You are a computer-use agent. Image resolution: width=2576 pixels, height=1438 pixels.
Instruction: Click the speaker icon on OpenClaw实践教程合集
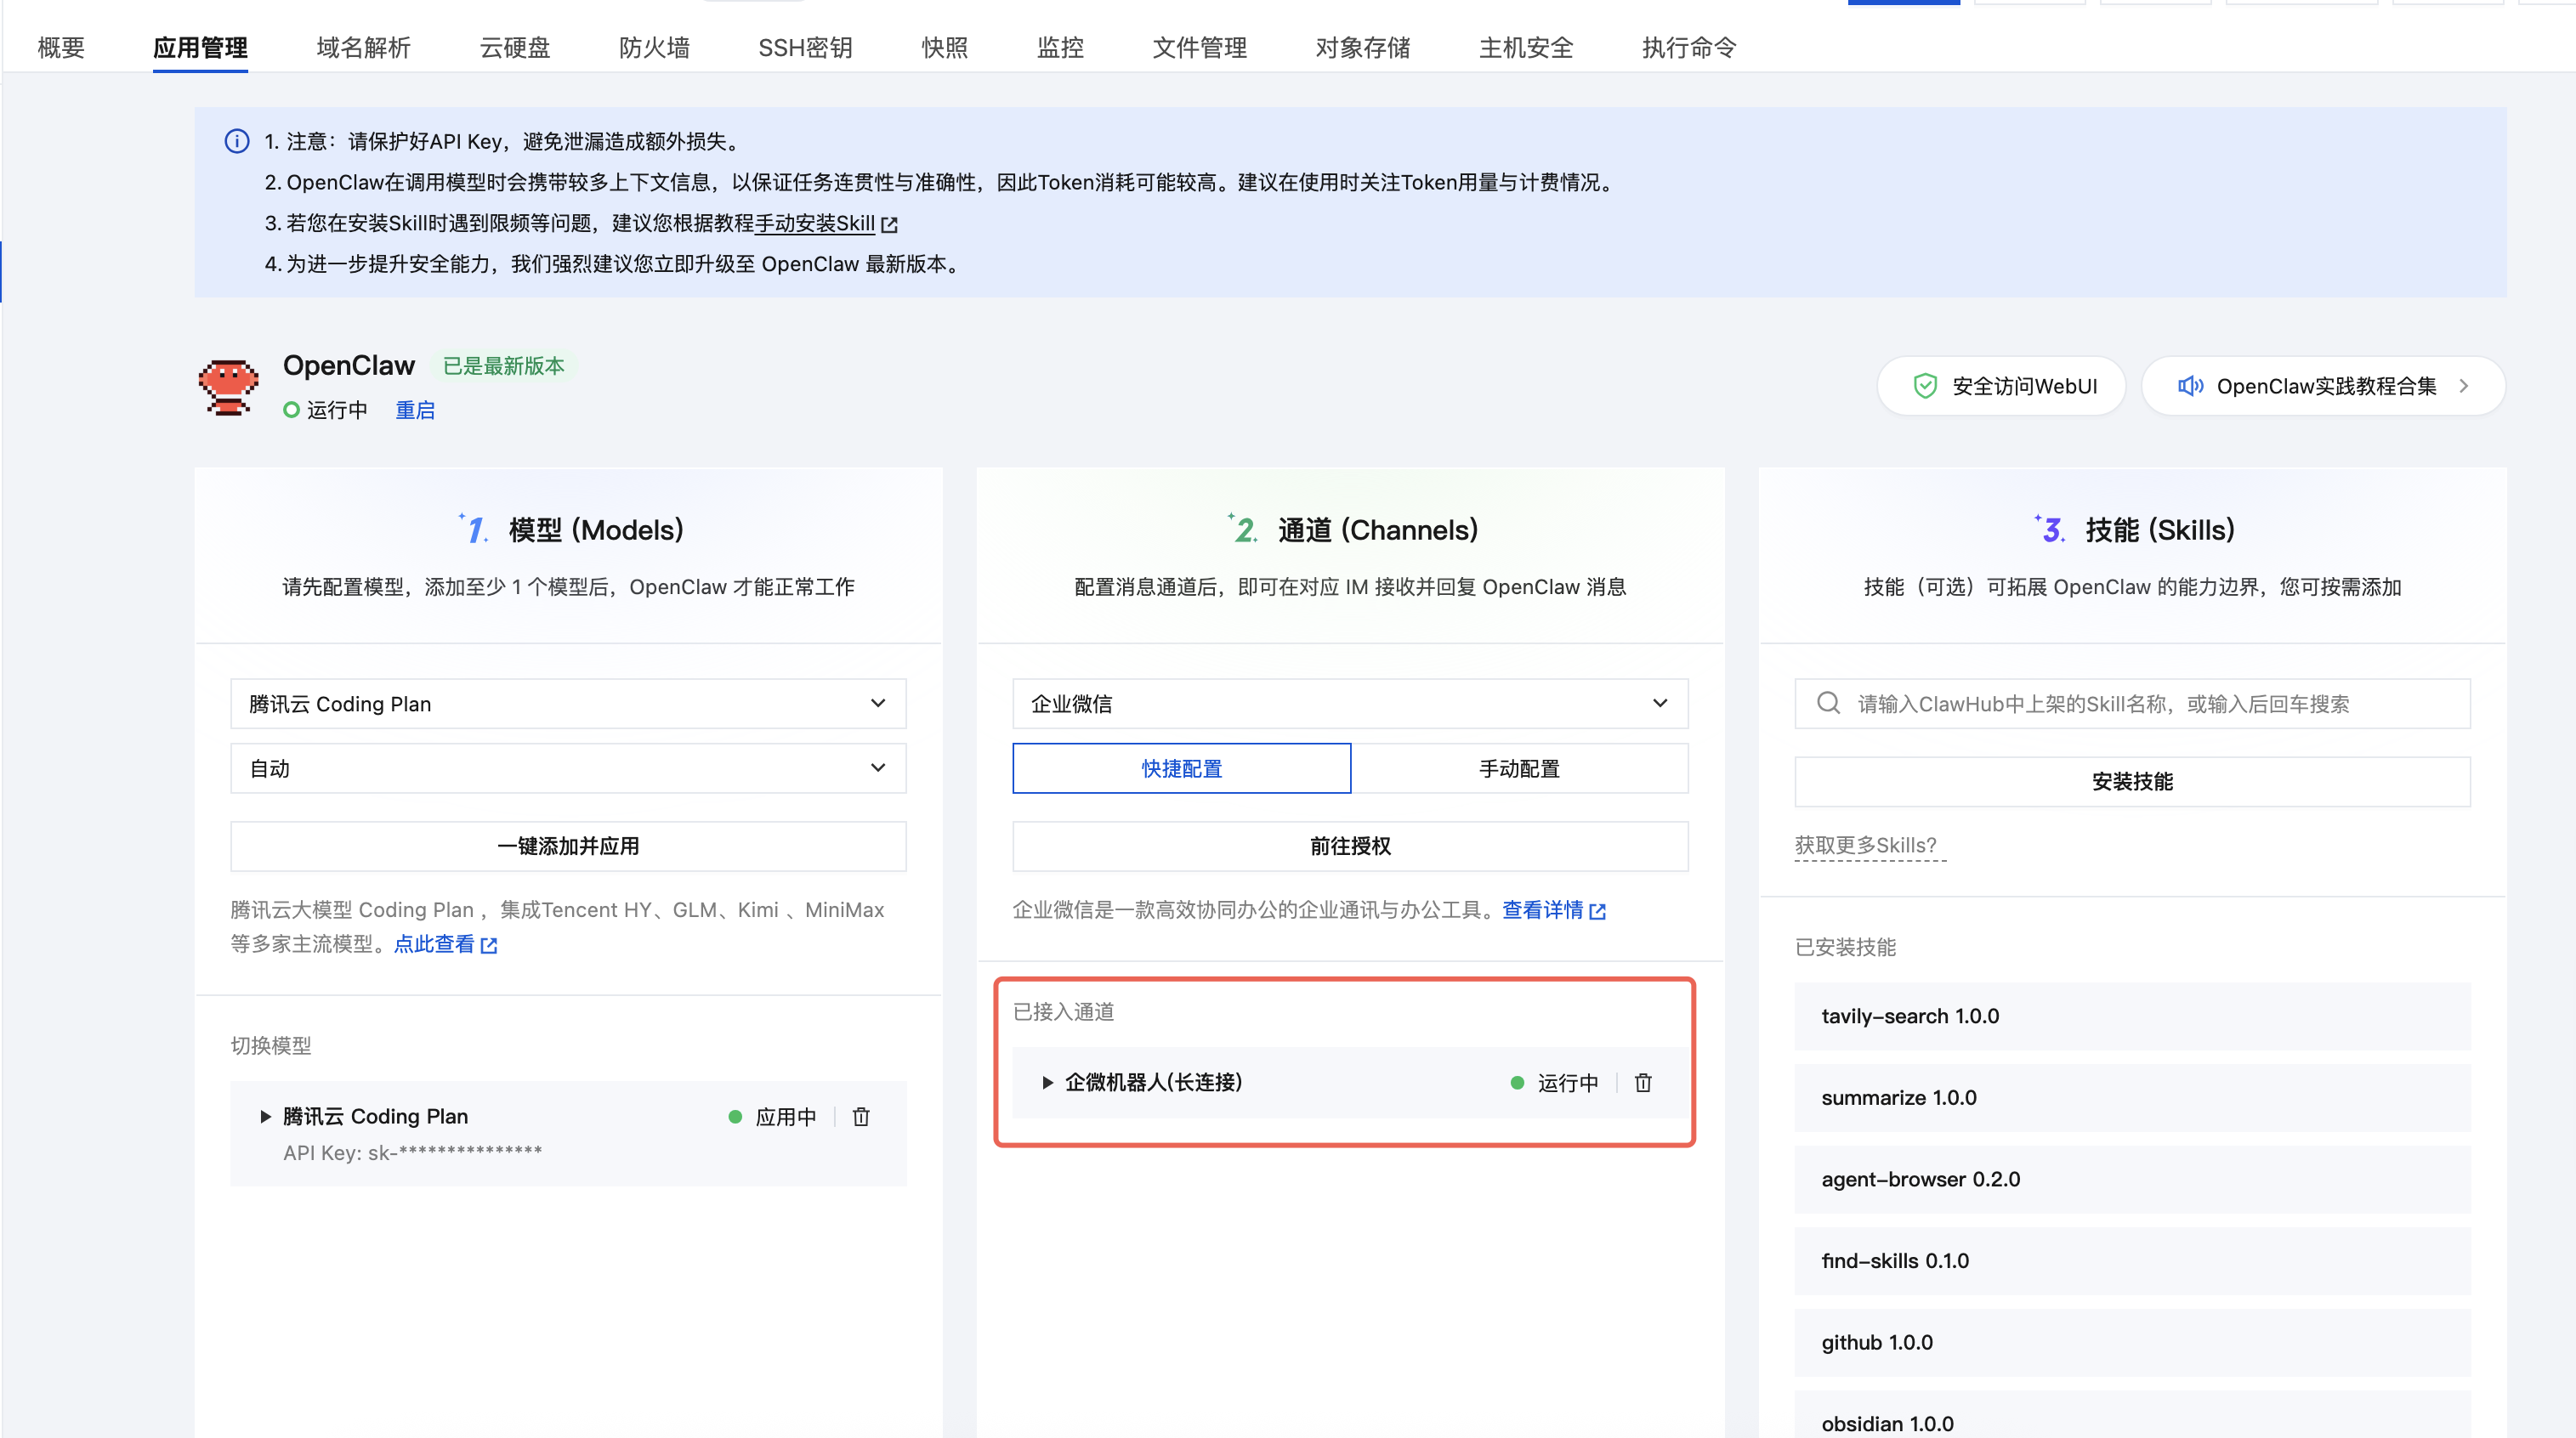[2190, 386]
